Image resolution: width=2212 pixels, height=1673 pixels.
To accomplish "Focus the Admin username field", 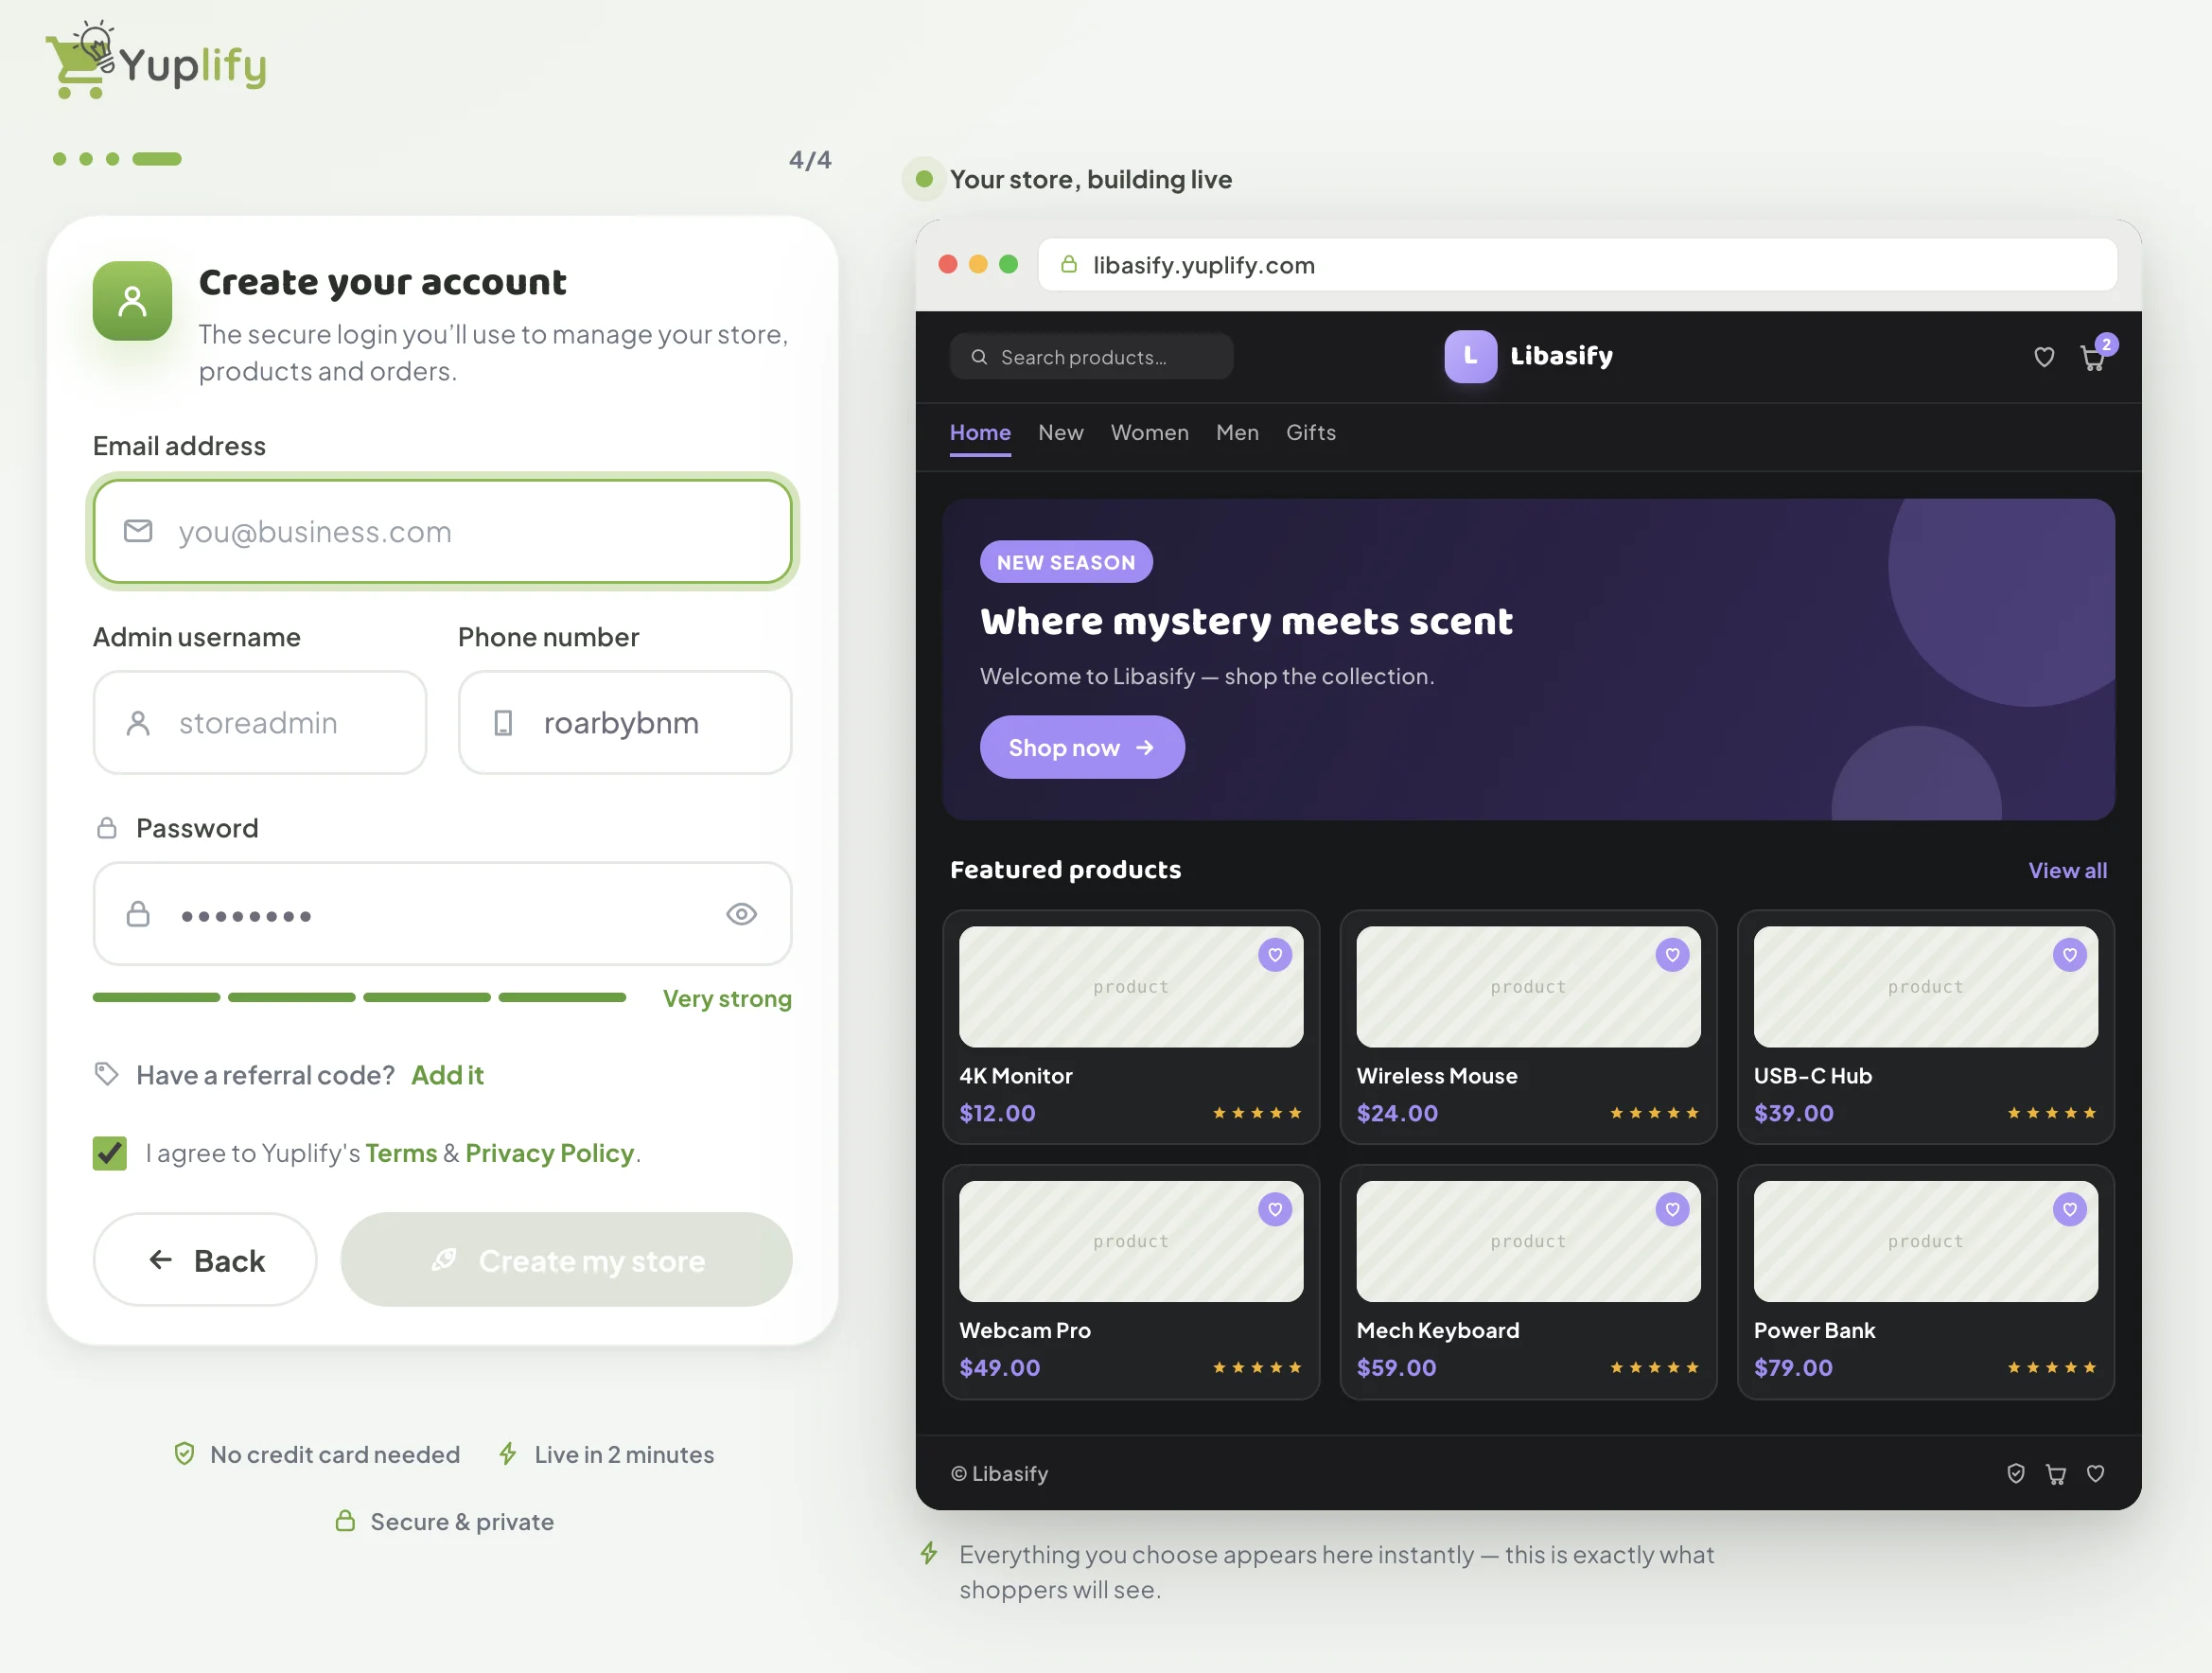I will click(x=260, y=723).
